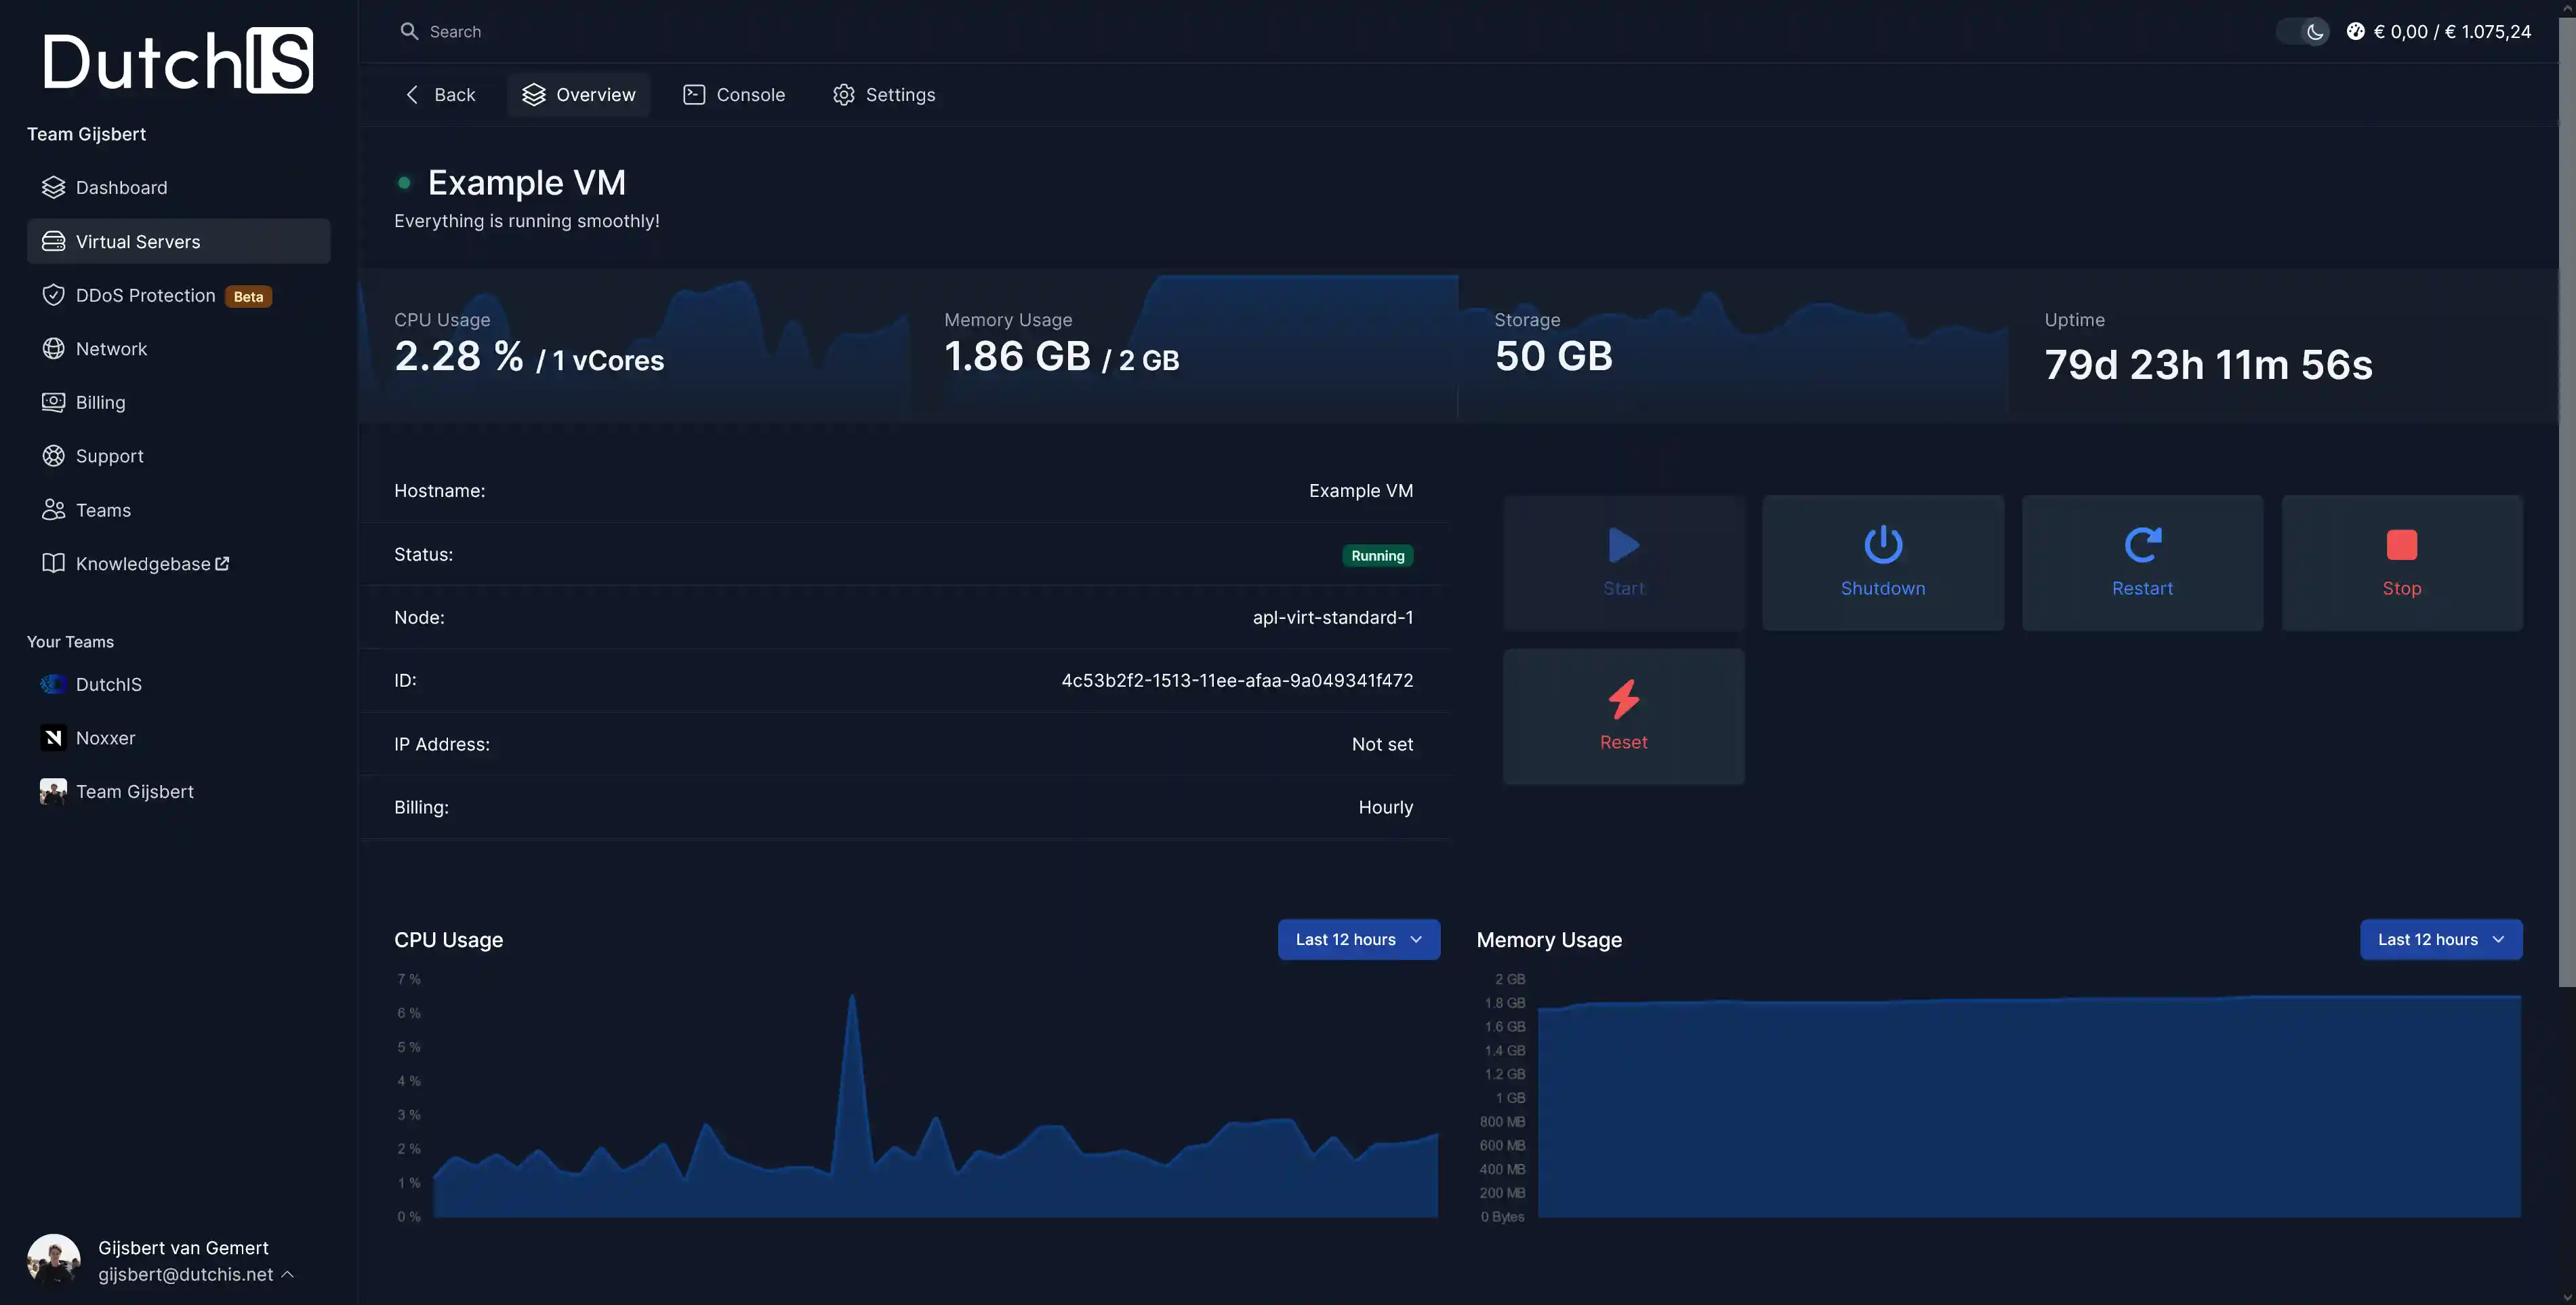Click the Billing banknote icon

(53, 402)
